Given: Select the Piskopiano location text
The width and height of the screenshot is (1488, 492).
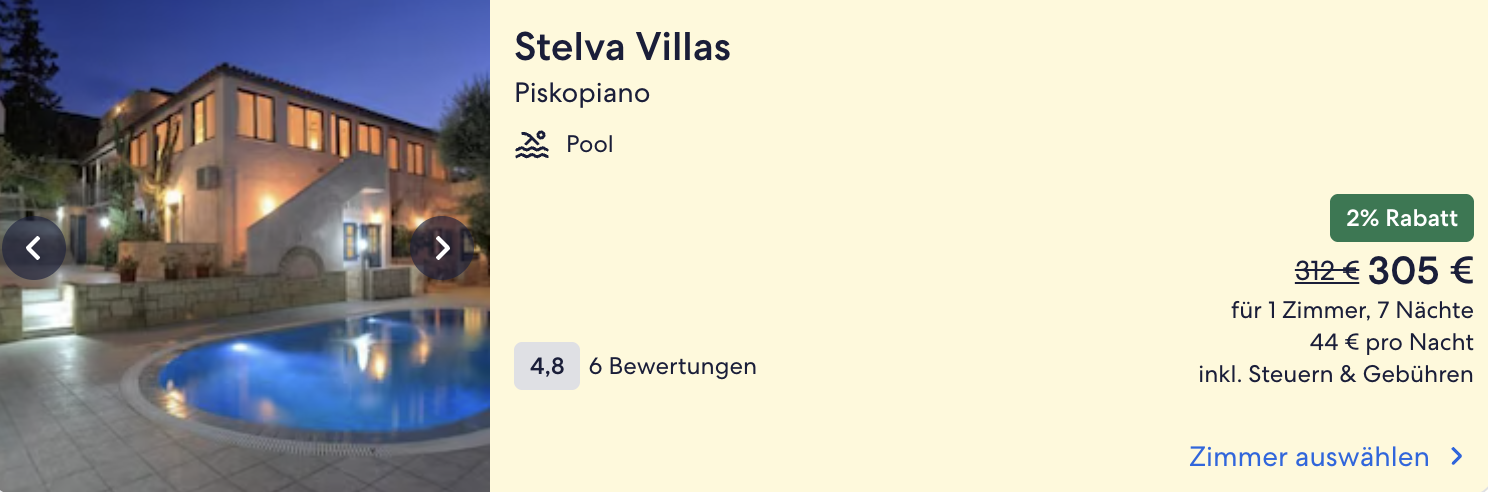Looking at the screenshot, I should (582, 94).
